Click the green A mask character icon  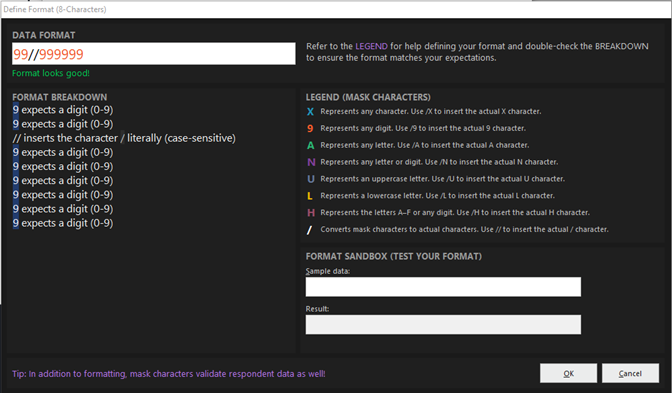(x=310, y=145)
